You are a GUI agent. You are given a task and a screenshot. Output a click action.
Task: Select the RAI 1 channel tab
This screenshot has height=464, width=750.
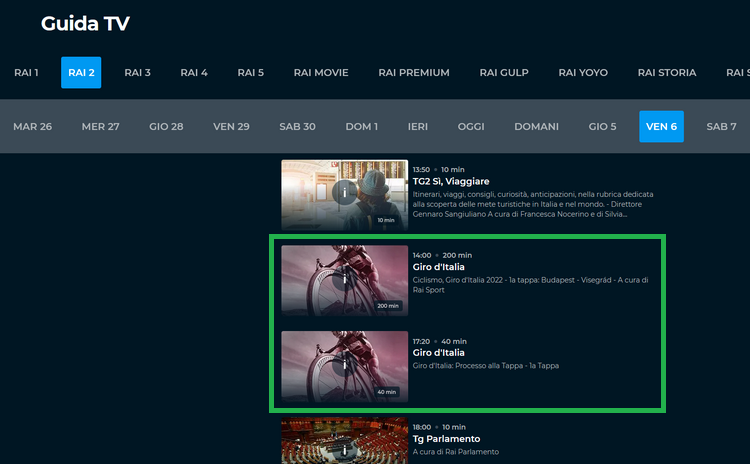click(x=26, y=73)
